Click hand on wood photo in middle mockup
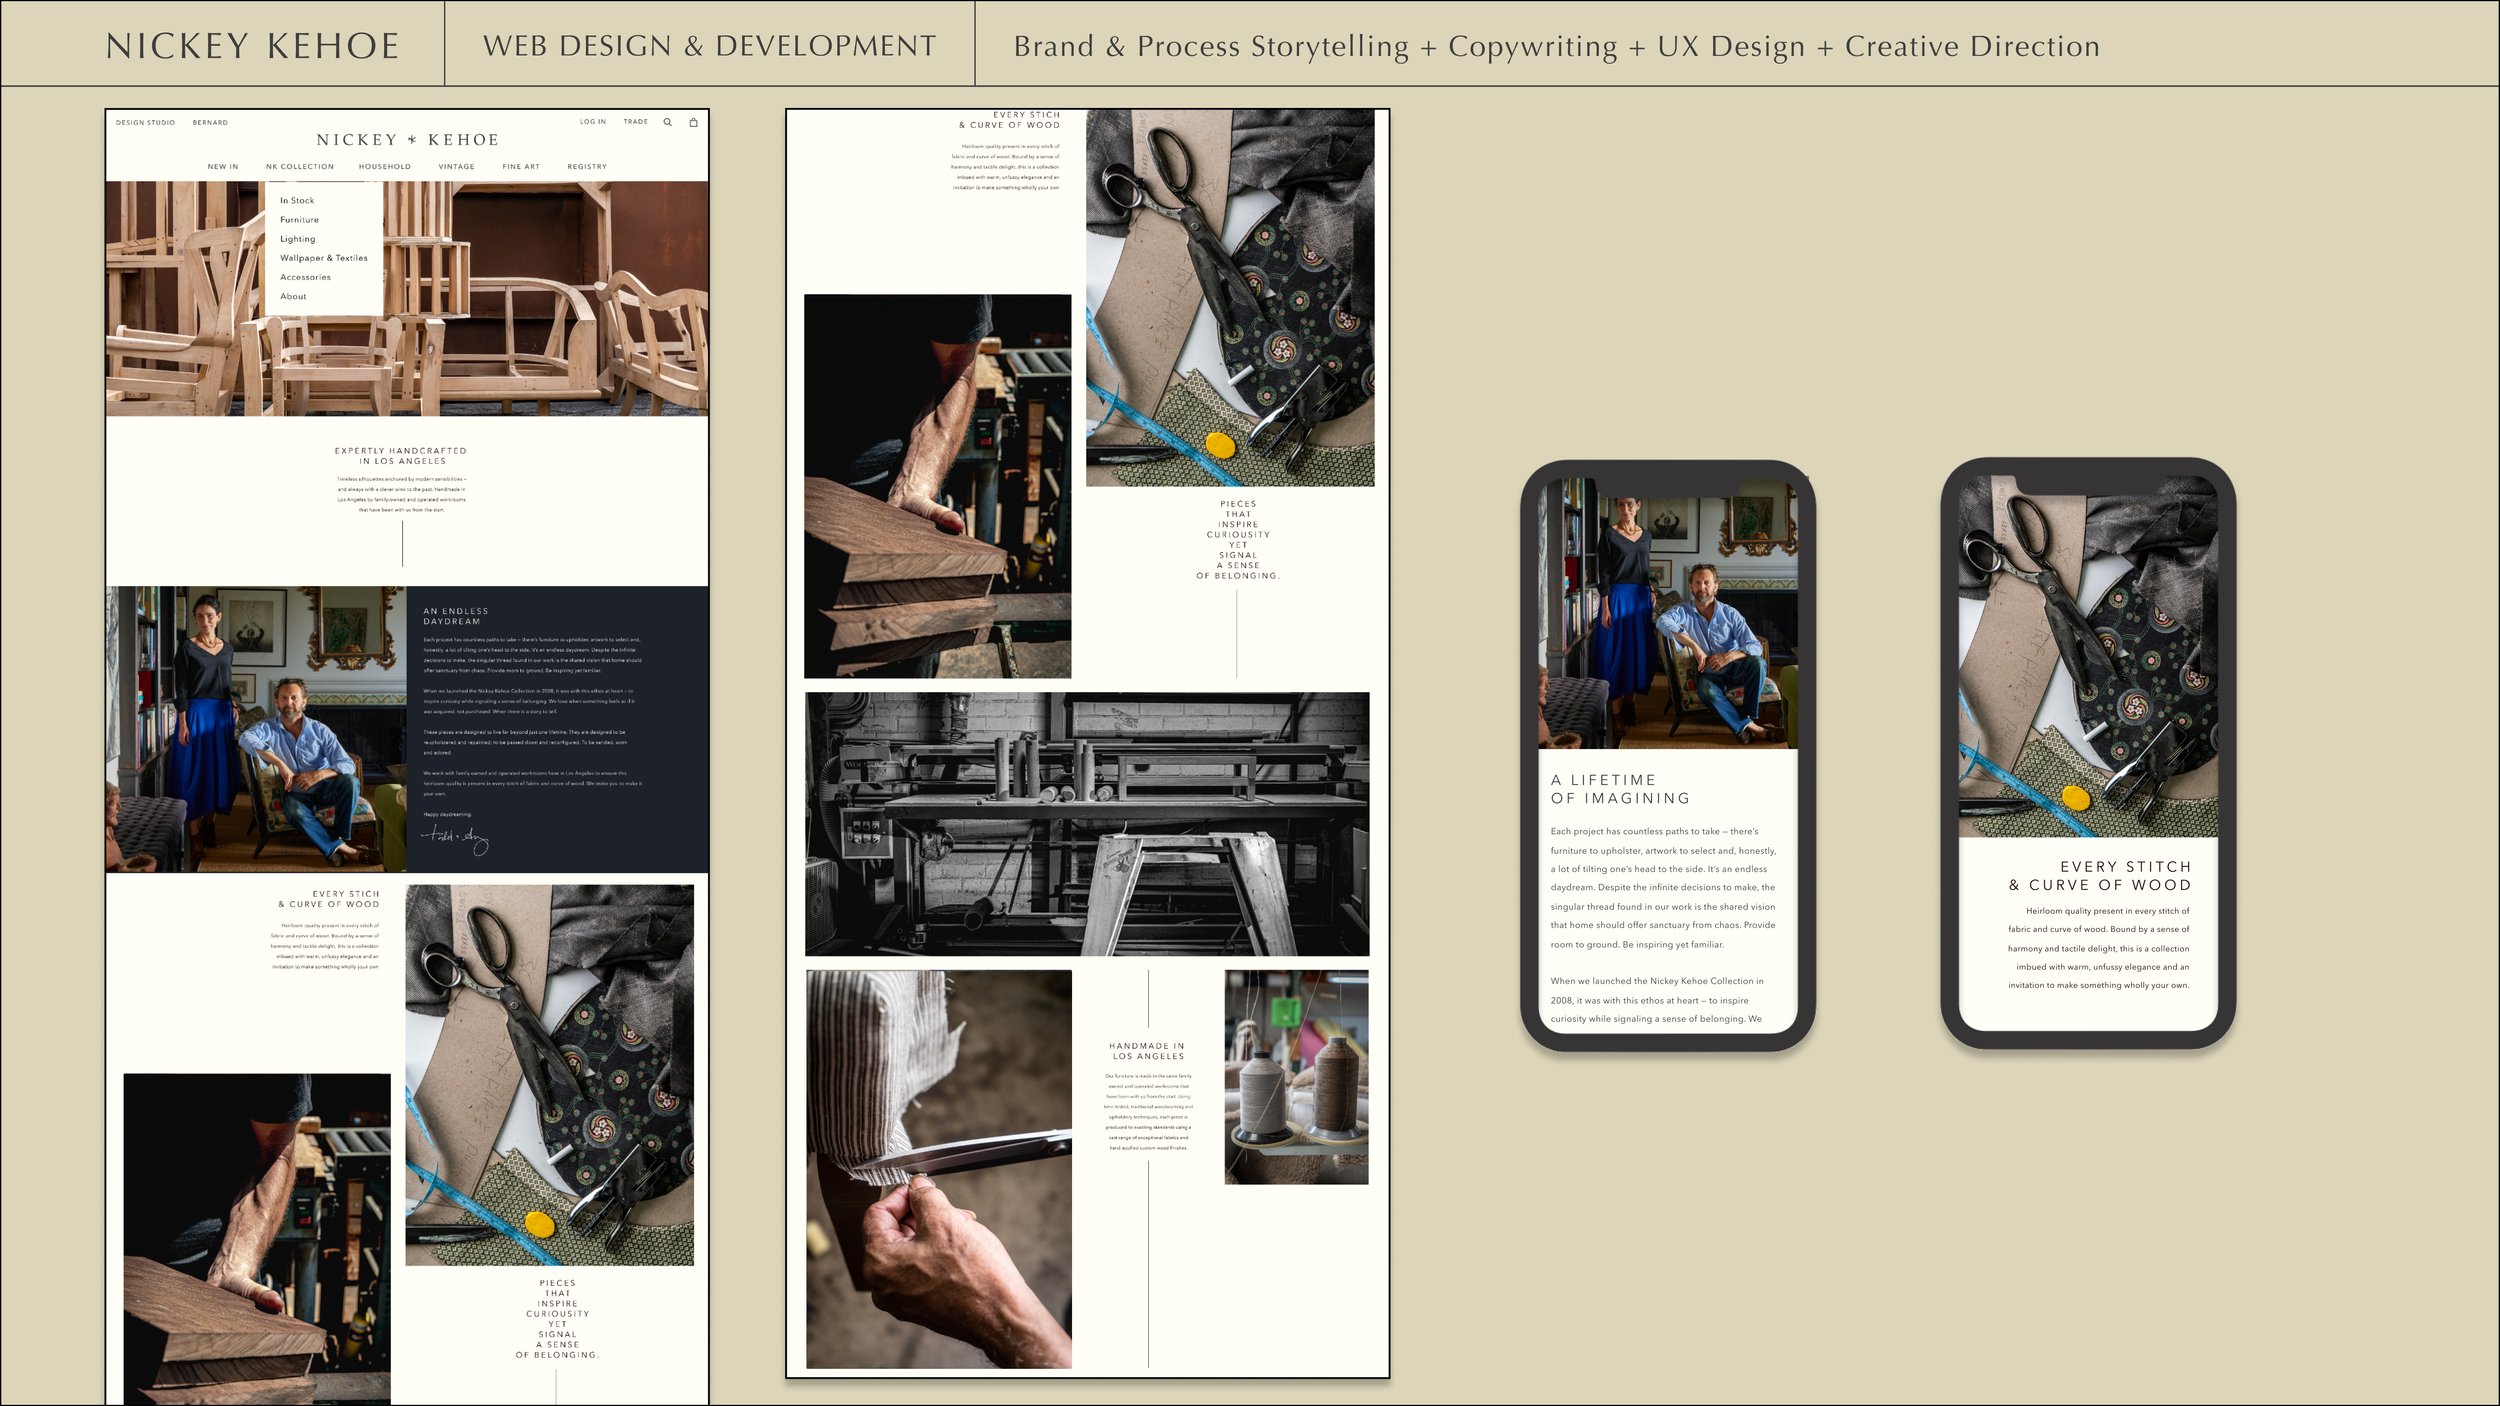 point(938,486)
